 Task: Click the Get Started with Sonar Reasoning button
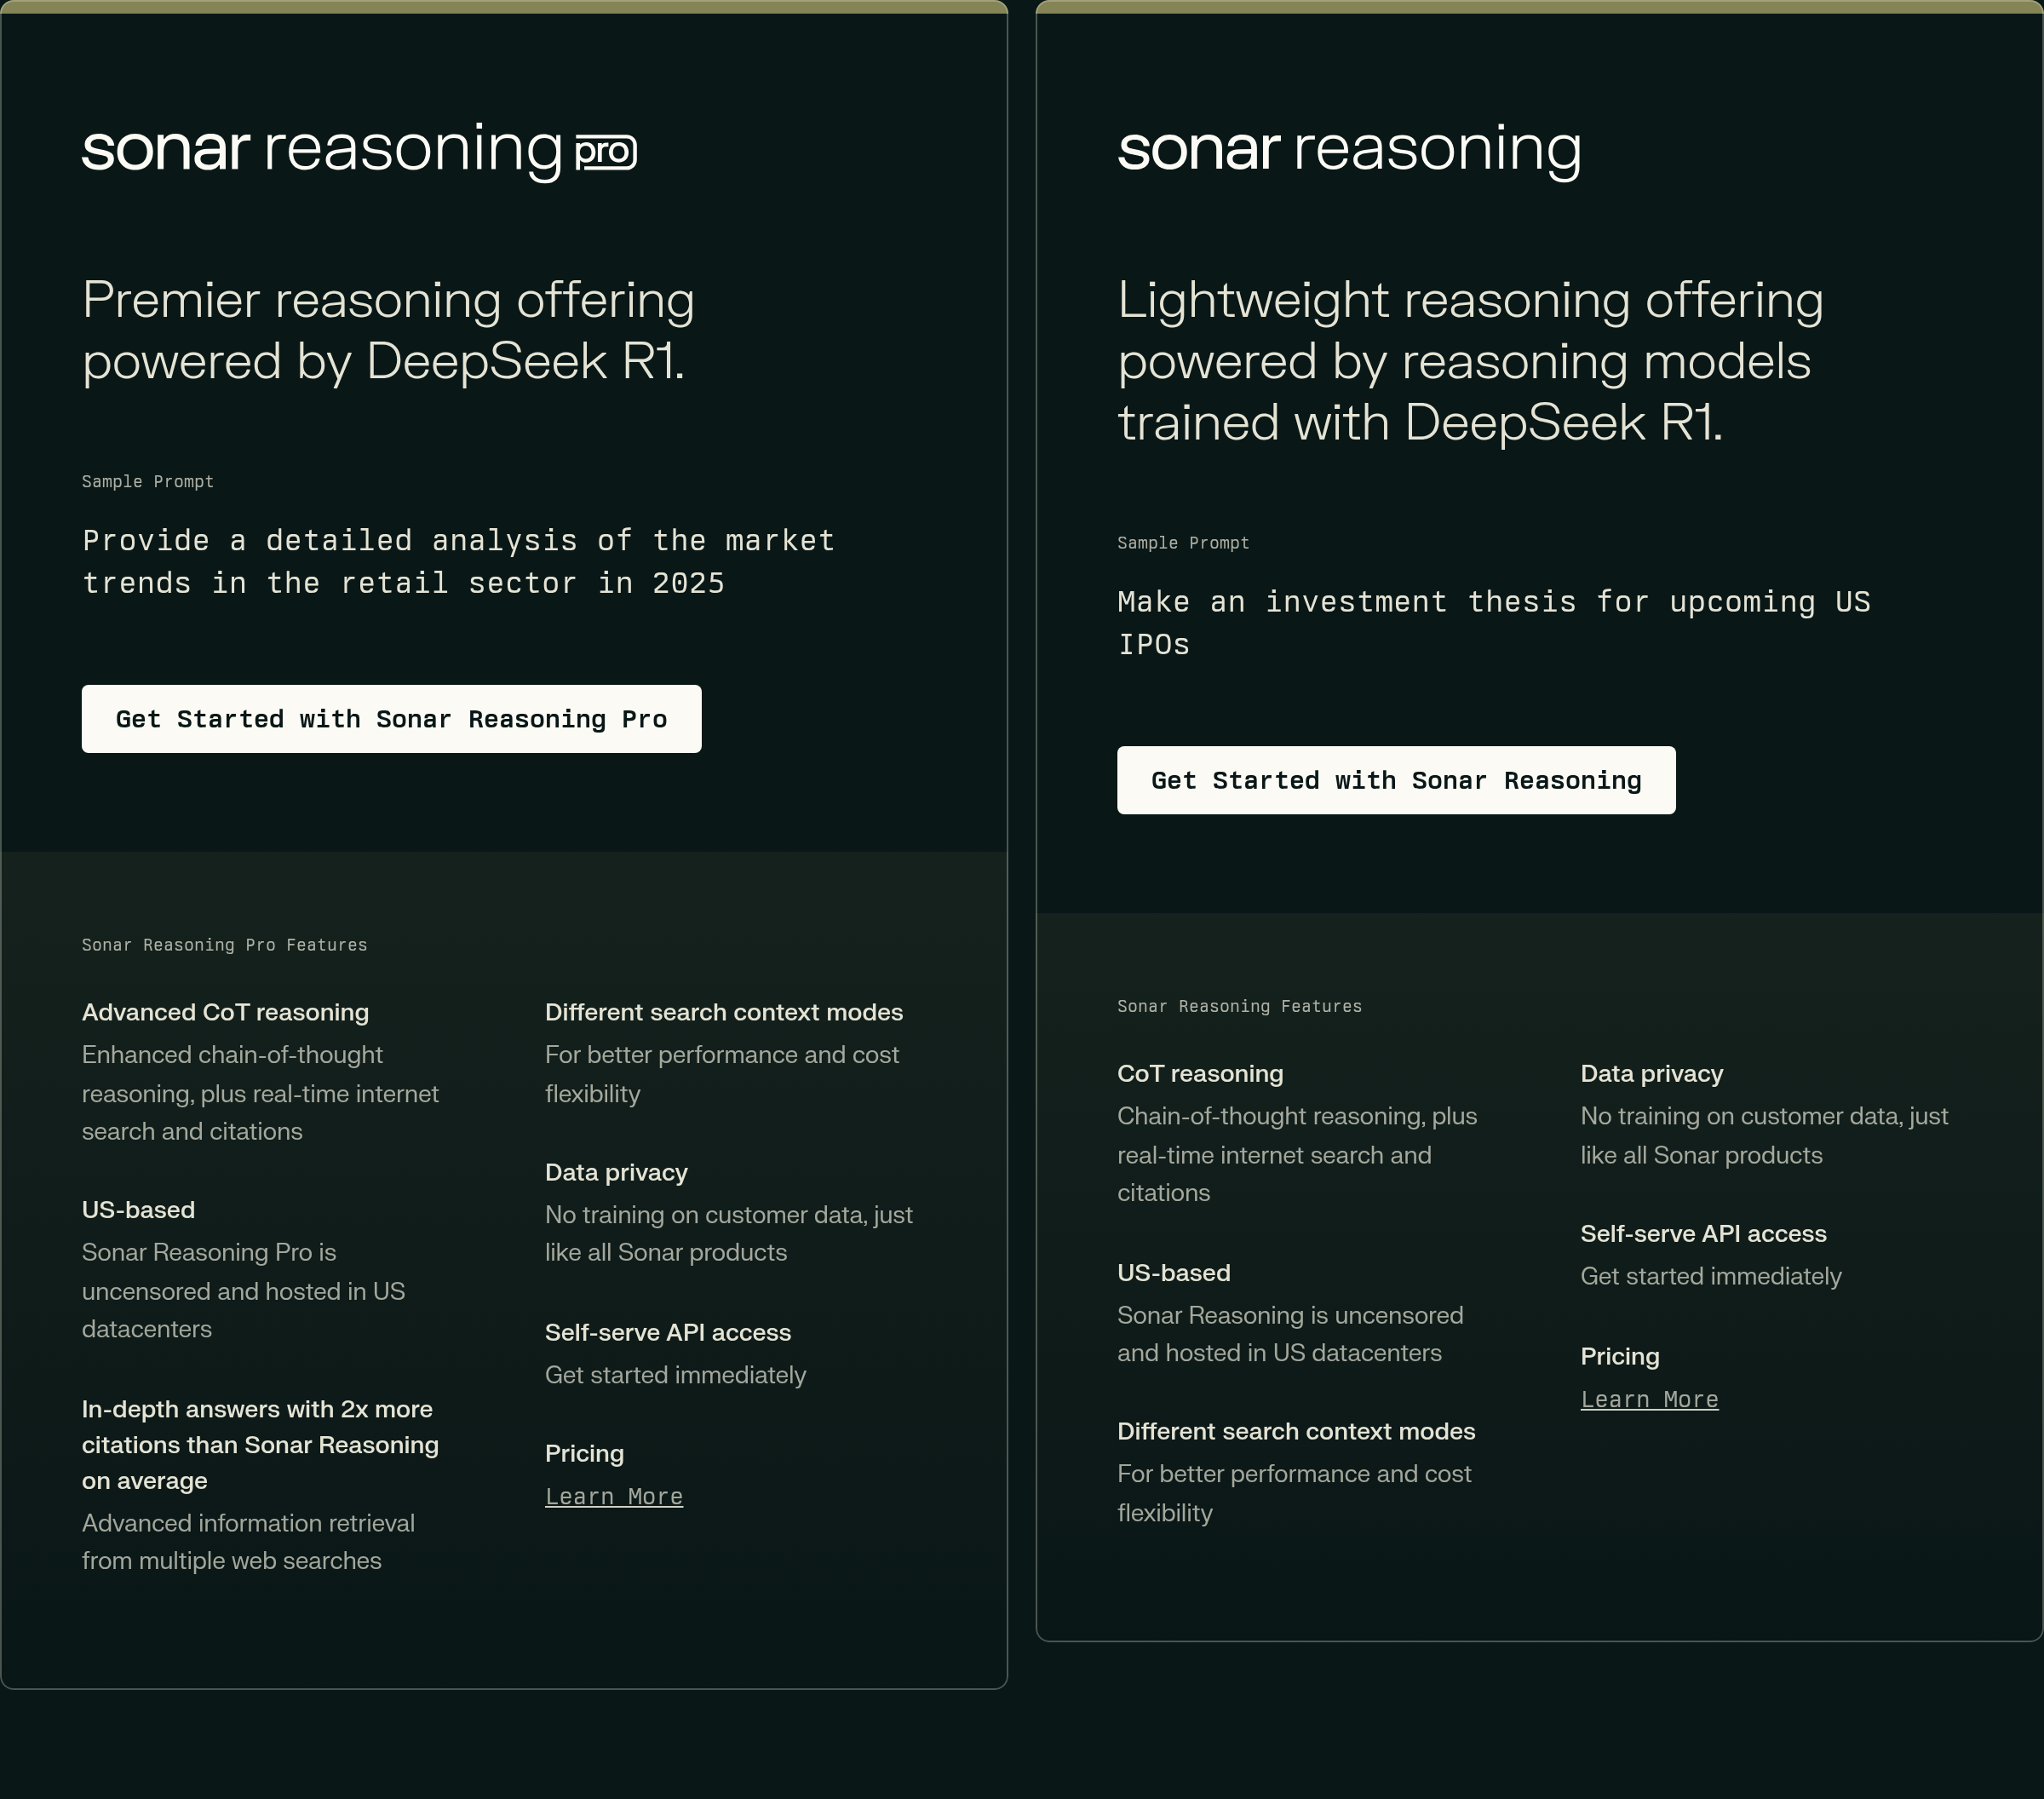(1396, 780)
